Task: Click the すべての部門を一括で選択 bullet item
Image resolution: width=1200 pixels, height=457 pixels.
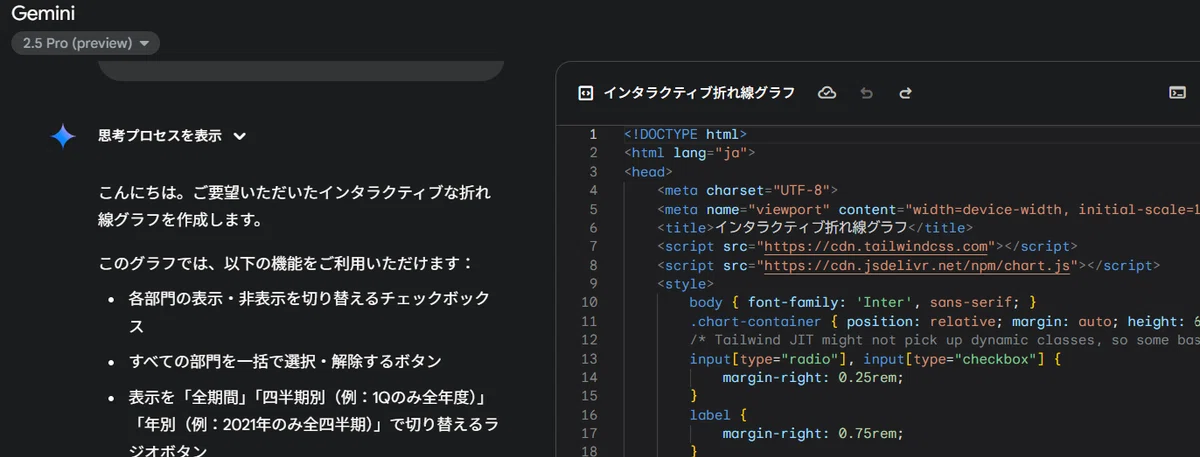Action: point(285,361)
